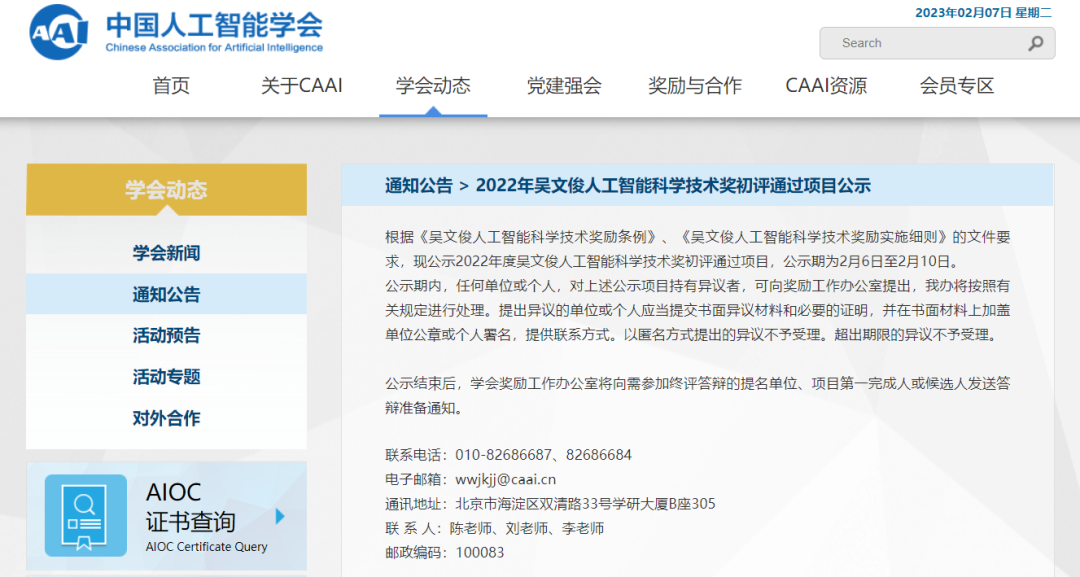Click the 通知公告 breadcrumb link

419,185
